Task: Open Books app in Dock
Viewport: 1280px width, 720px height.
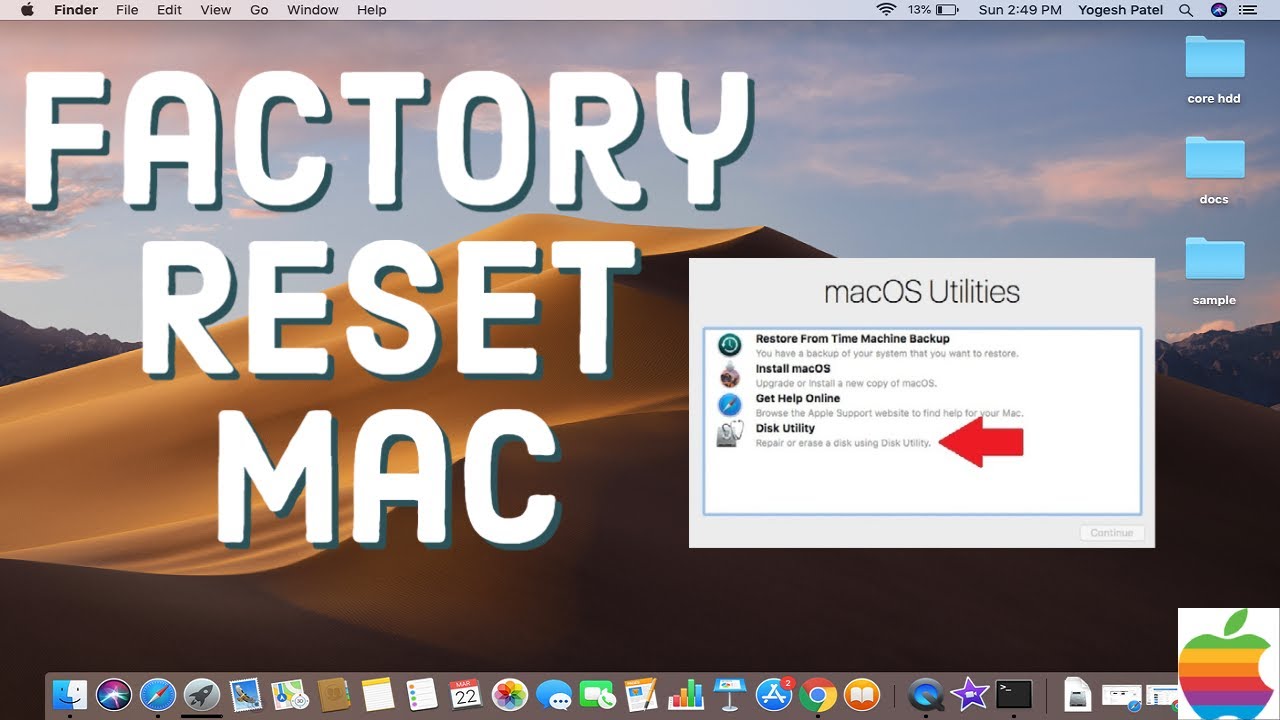Action: tap(861, 694)
